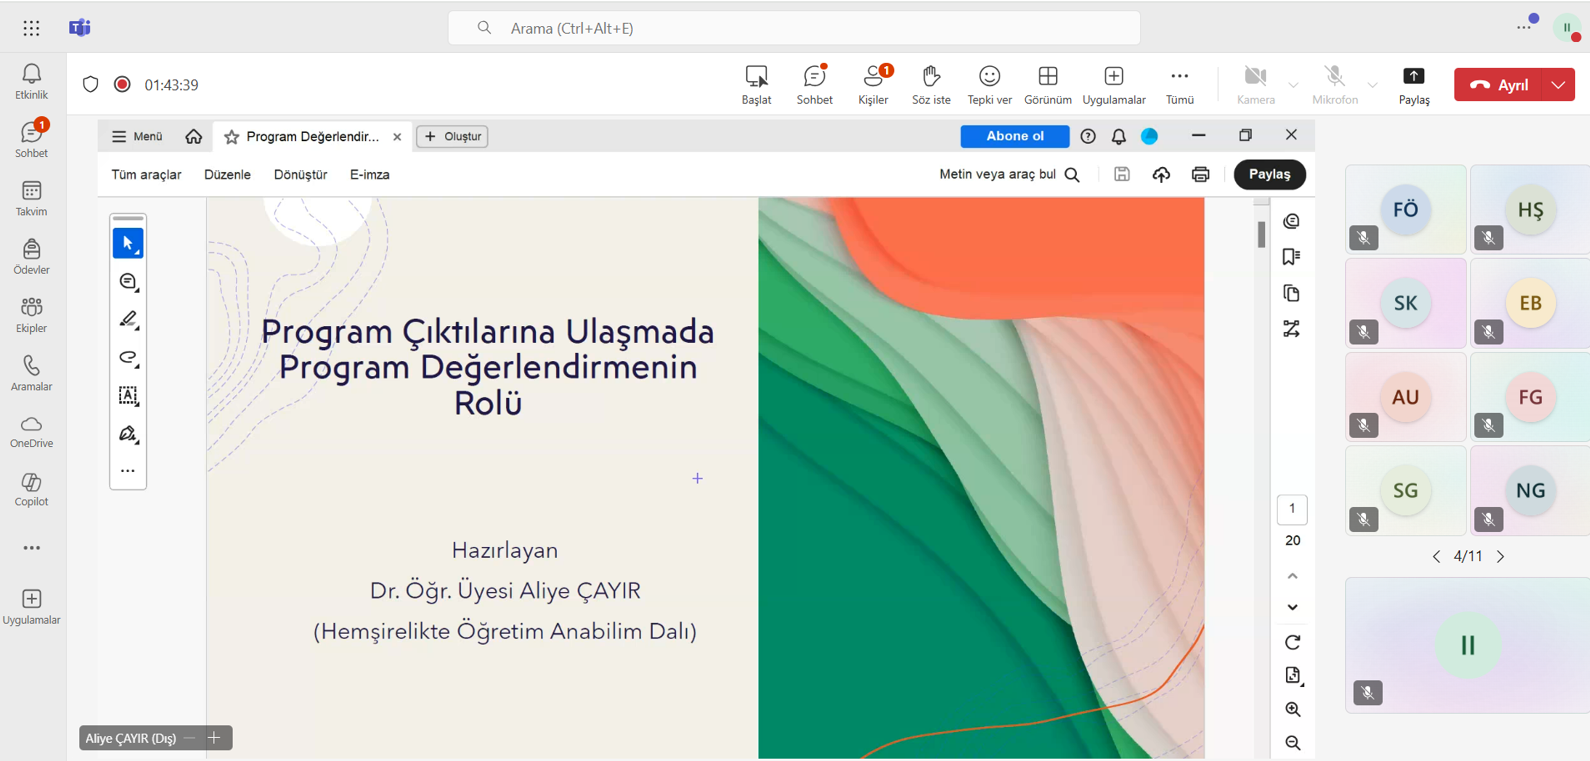The image size is (1590, 761).
Task: Open OneDrive from the left sidebar
Action: point(31,432)
